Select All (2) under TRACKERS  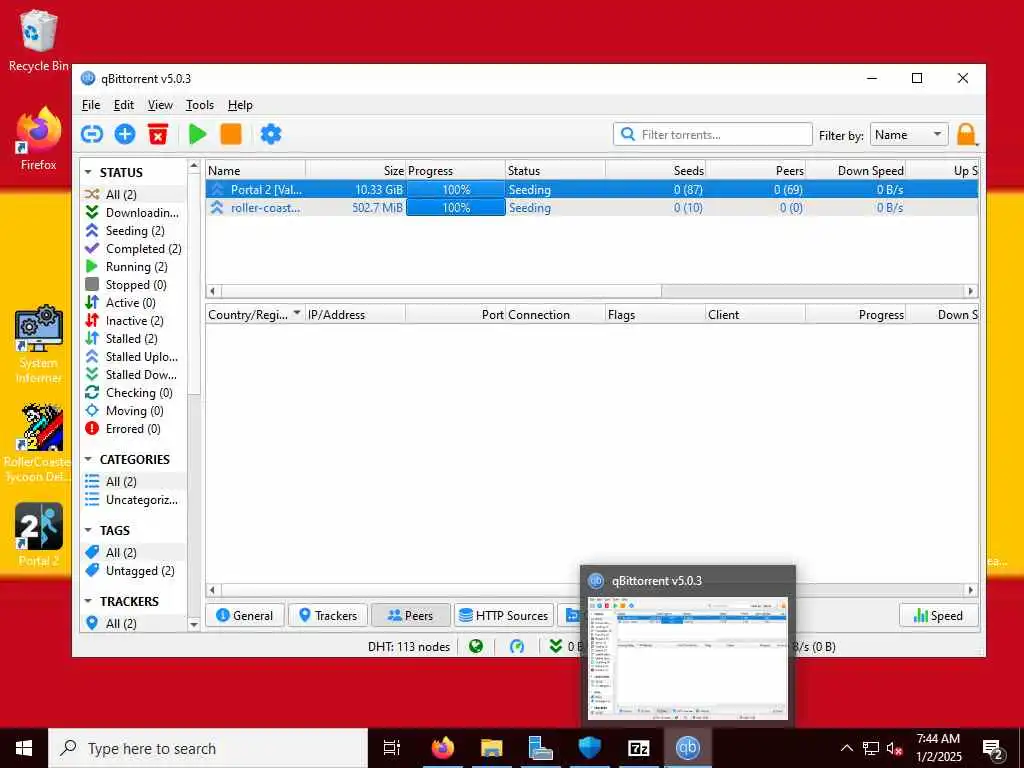133,624
